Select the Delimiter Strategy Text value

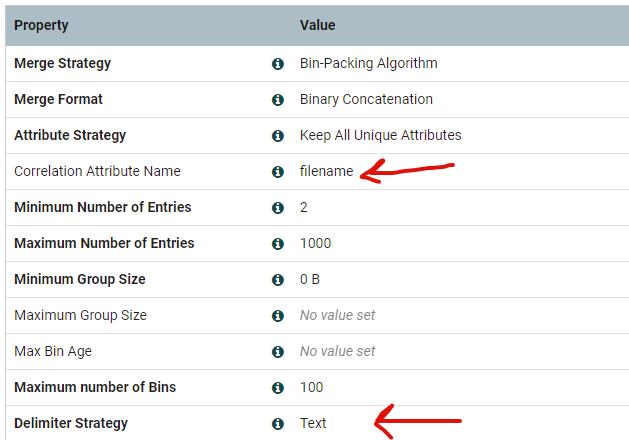(313, 424)
